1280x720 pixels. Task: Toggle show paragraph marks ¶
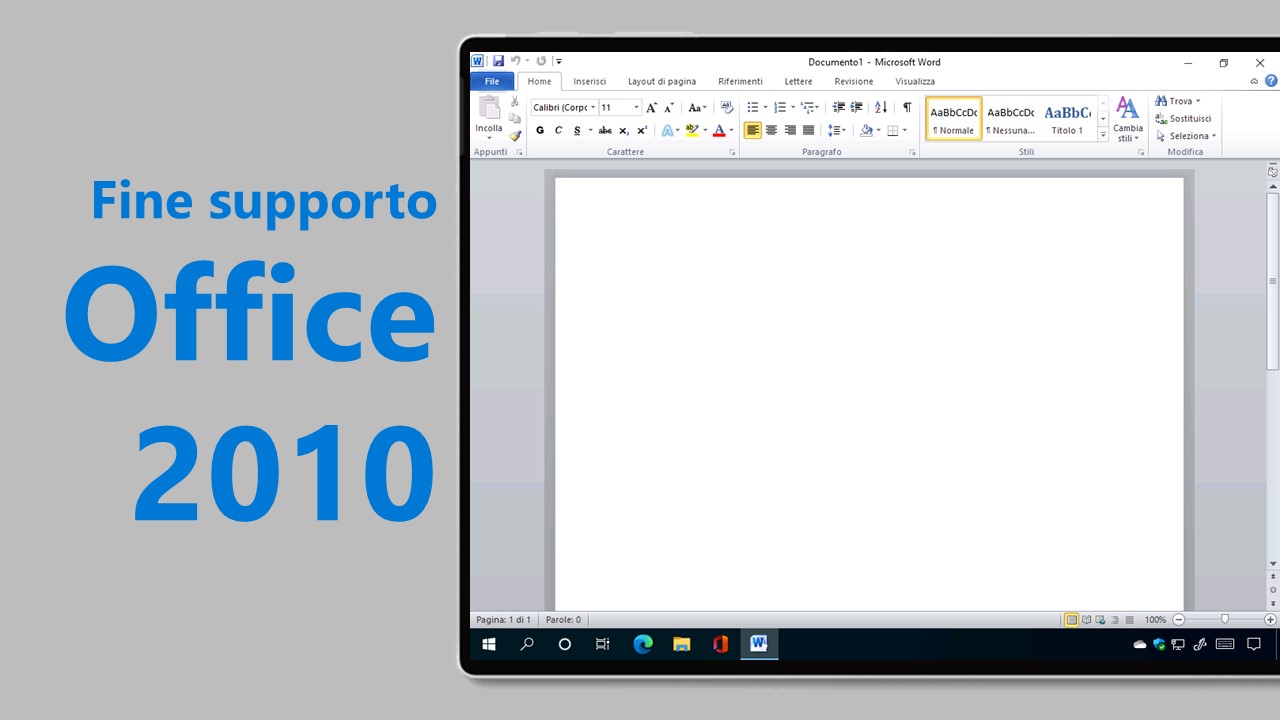(x=907, y=107)
